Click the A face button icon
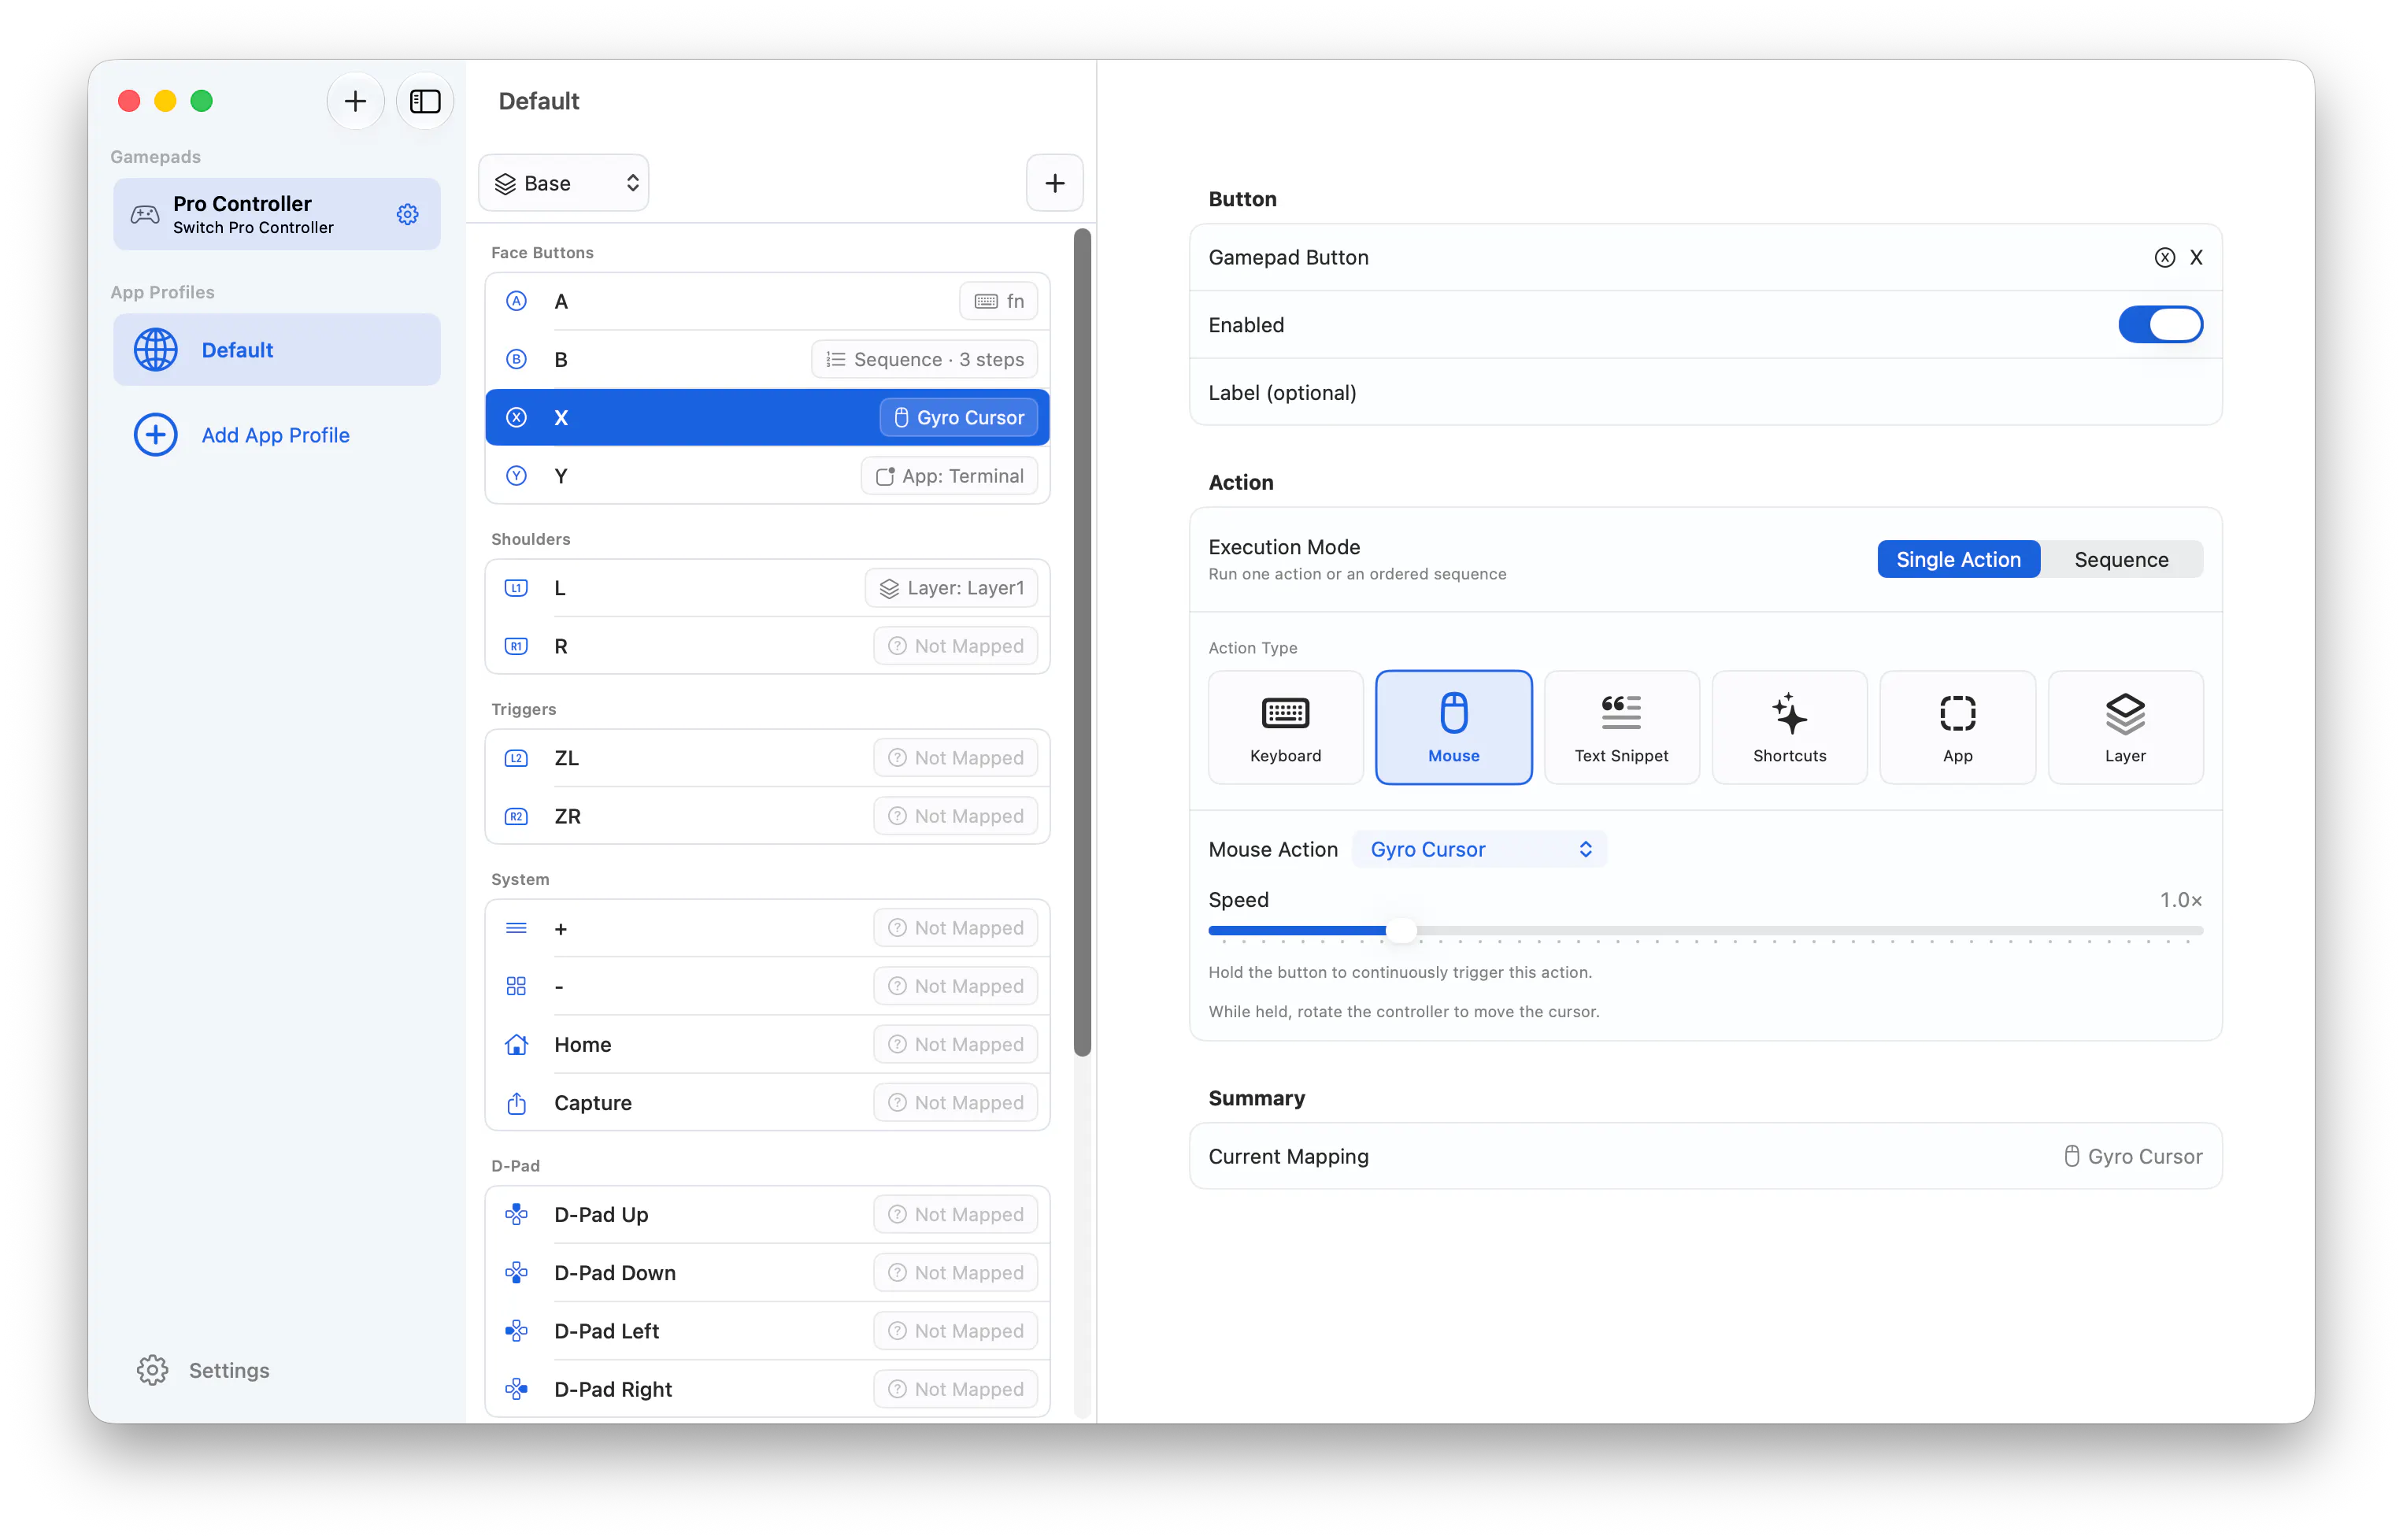 coord(516,301)
